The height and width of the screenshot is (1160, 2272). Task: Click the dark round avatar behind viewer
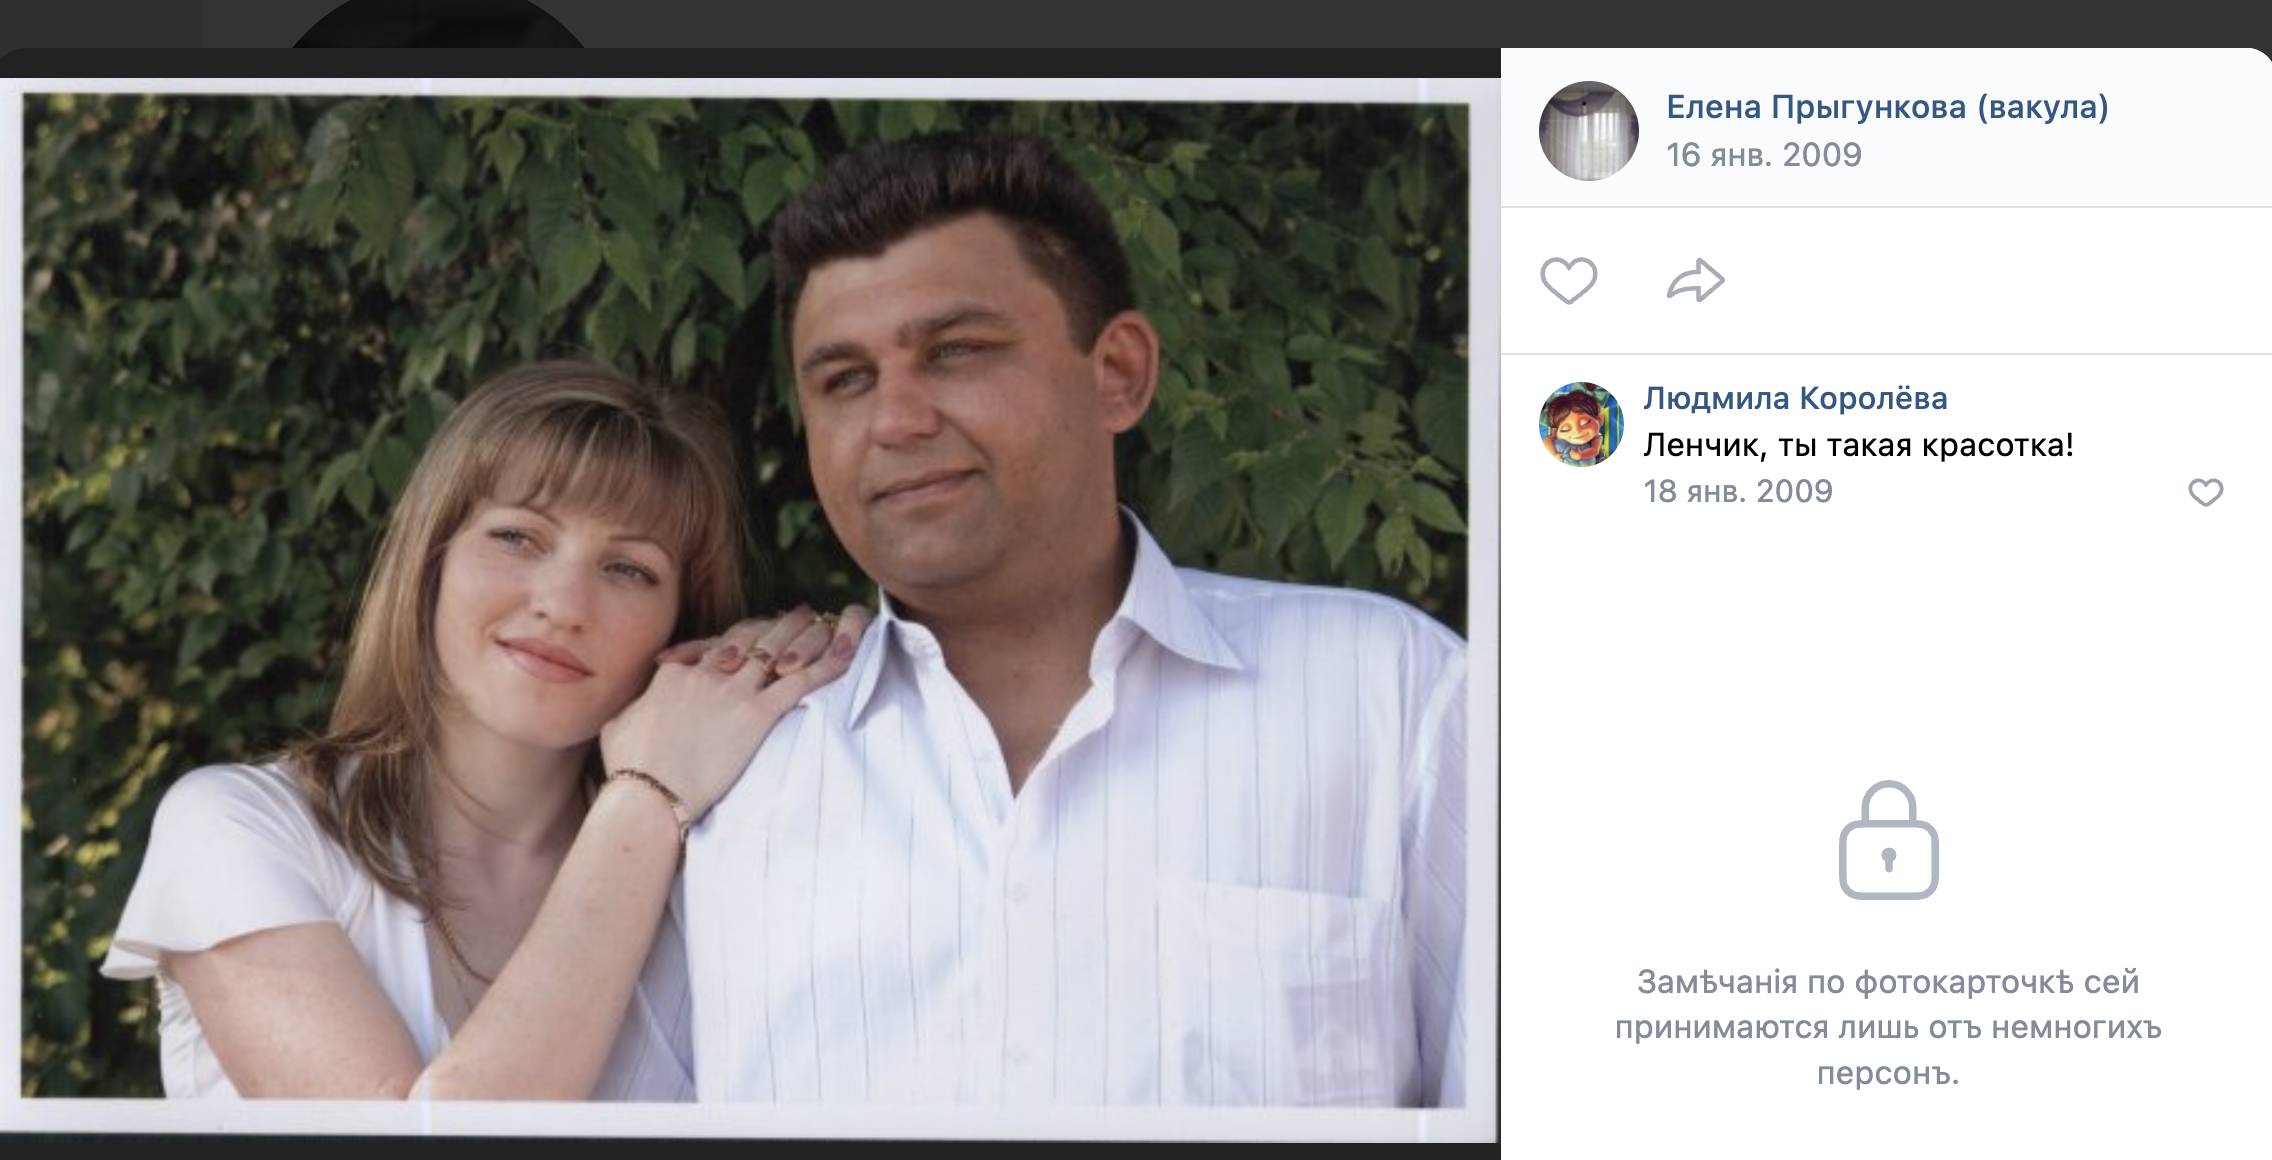pyautogui.click(x=438, y=24)
